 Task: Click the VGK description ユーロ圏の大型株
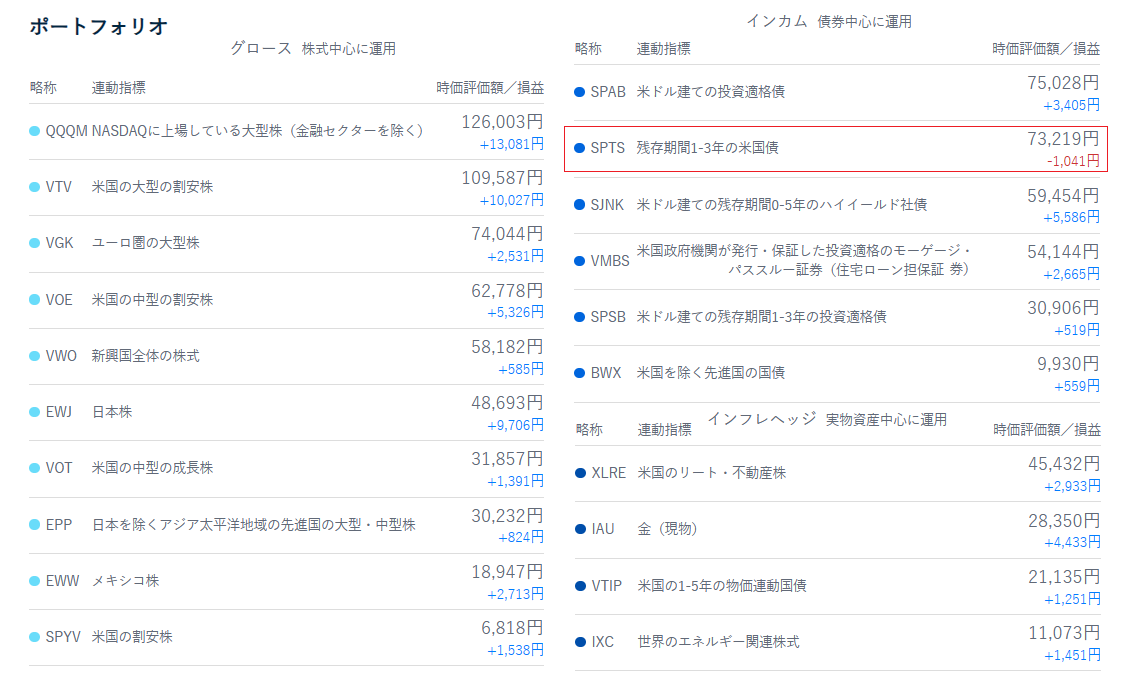[x=146, y=243]
